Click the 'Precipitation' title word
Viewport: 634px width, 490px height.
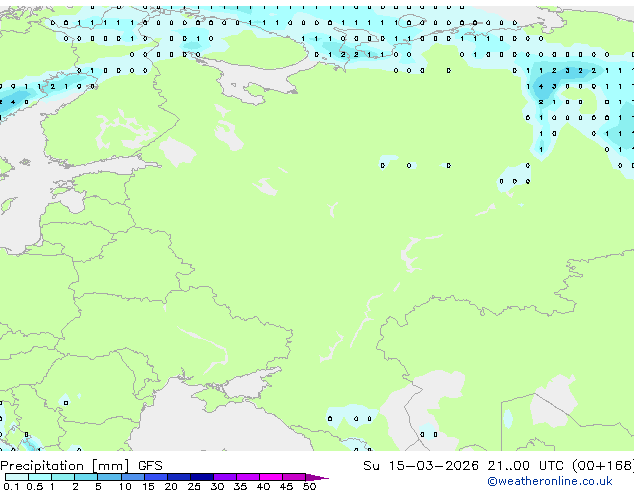click(x=42, y=466)
